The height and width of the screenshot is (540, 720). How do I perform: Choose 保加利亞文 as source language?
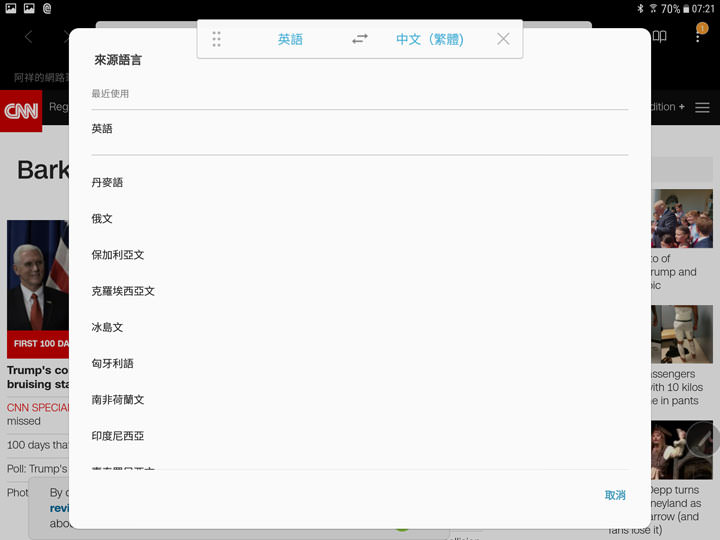point(360,255)
